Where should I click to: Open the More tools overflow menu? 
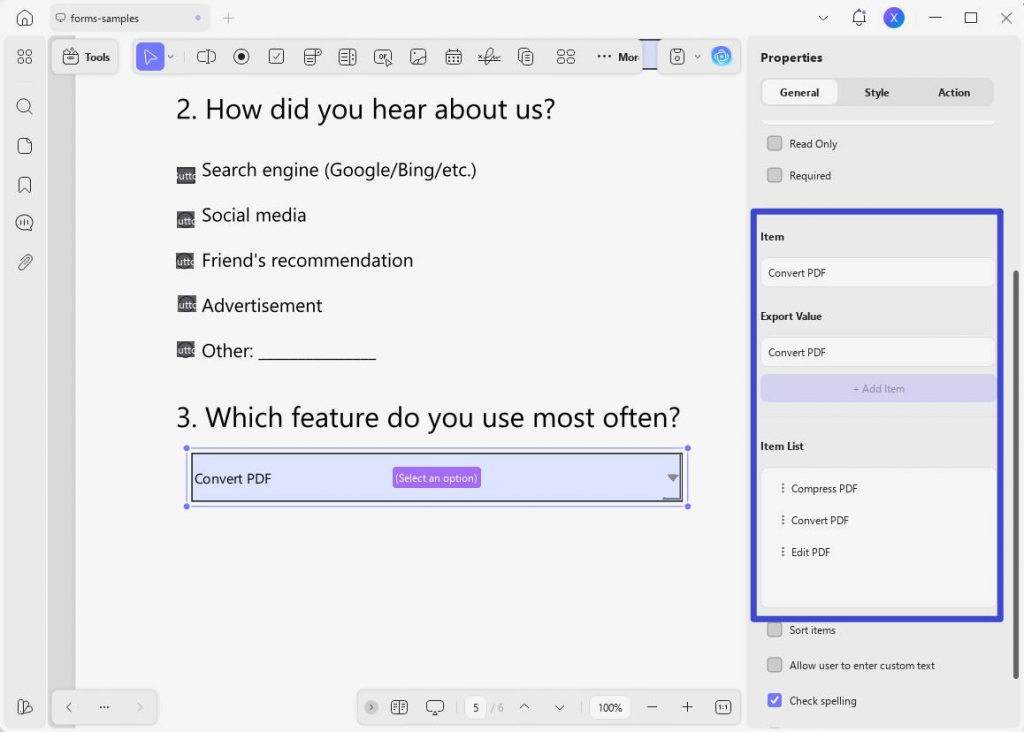617,57
